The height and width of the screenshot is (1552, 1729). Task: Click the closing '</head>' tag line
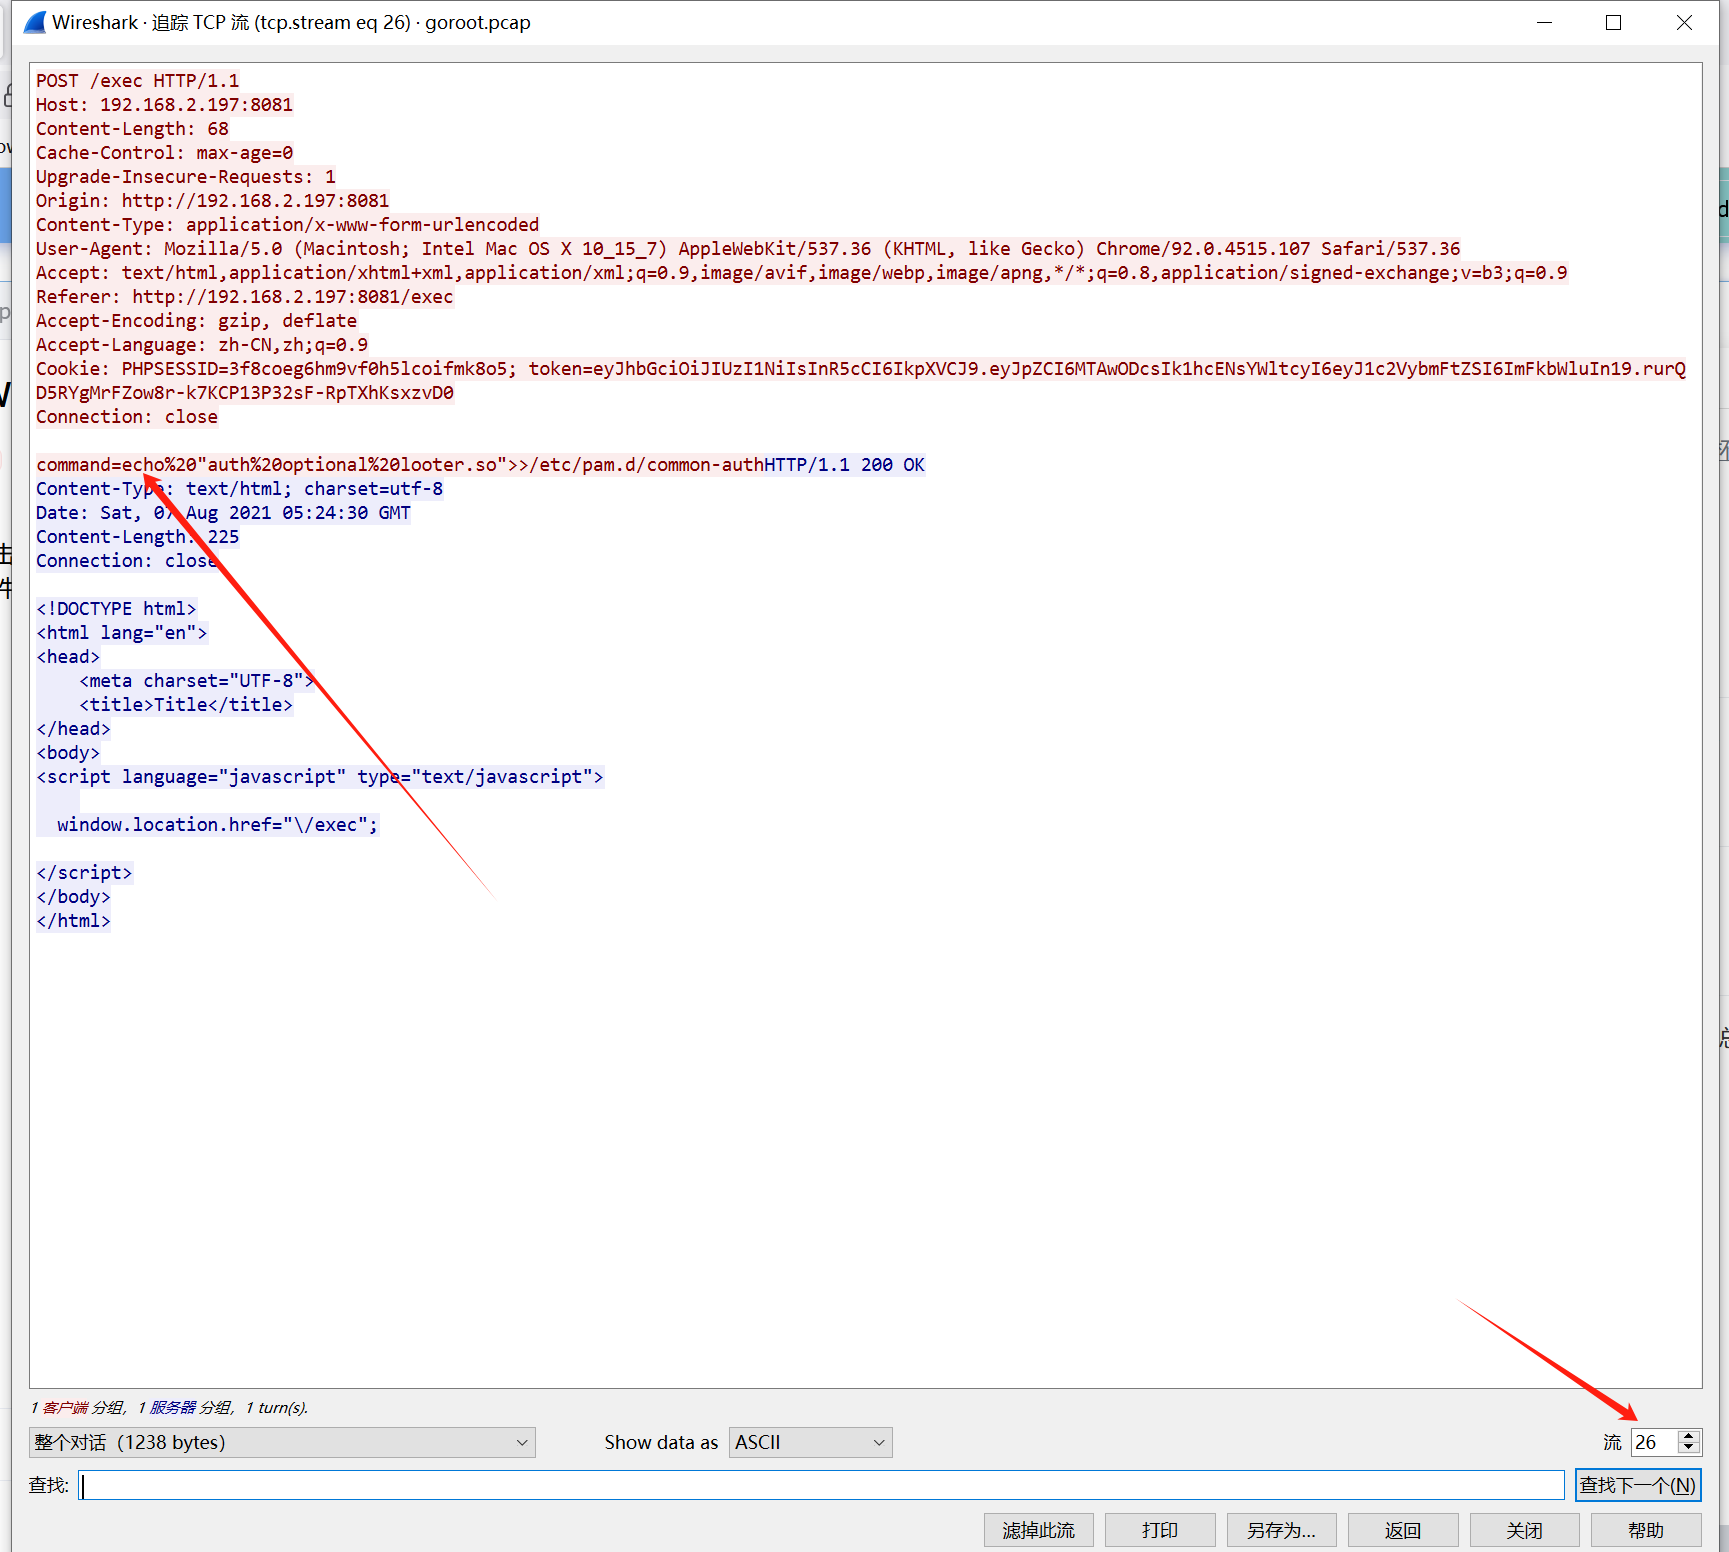[74, 729]
